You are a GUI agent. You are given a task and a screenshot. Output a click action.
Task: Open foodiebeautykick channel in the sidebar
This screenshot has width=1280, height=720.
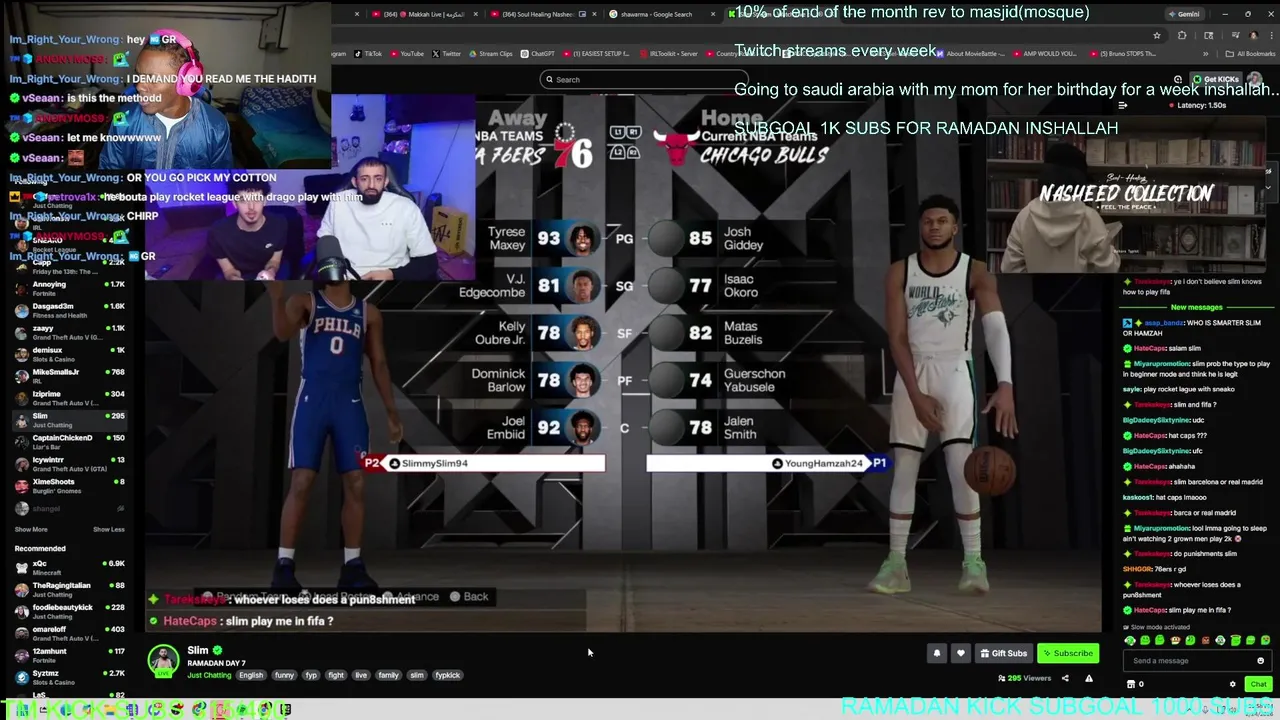click(70, 612)
